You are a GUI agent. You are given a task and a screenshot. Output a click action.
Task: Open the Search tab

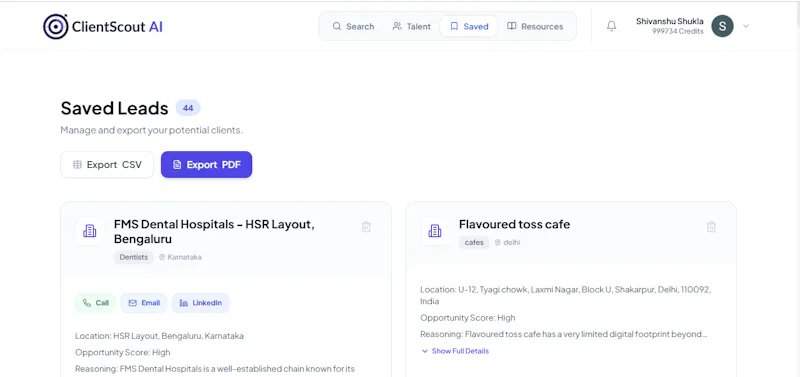pos(353,27)
